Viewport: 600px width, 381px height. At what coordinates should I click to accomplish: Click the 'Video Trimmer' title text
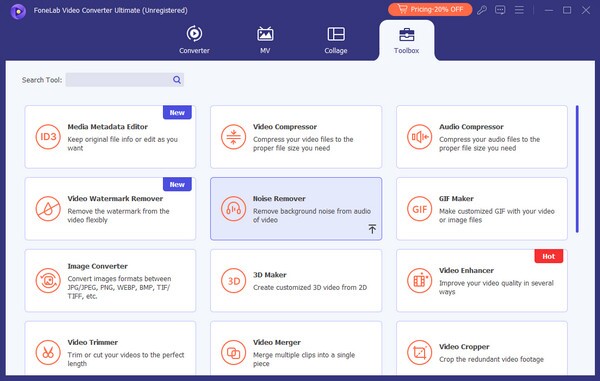93,342
